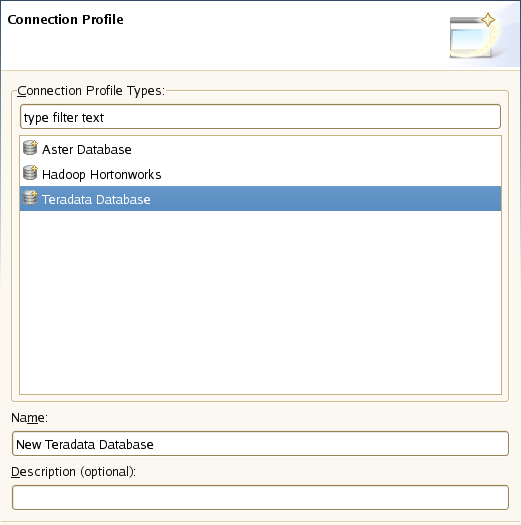Select Aster Database profile type
Screen dimensions: 521x525
(x=87, y=150)
